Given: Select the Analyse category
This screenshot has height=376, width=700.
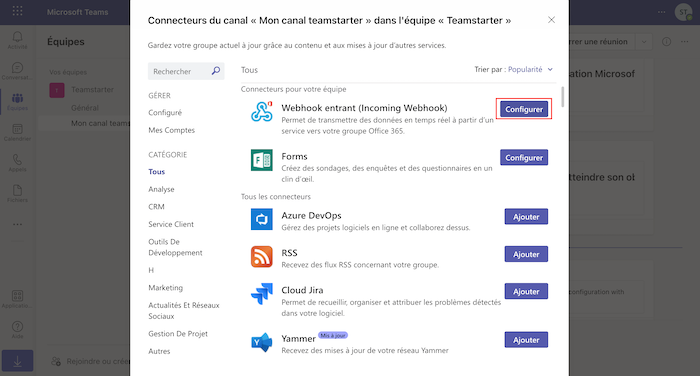Looking at the screenshot, I should 161,189.
